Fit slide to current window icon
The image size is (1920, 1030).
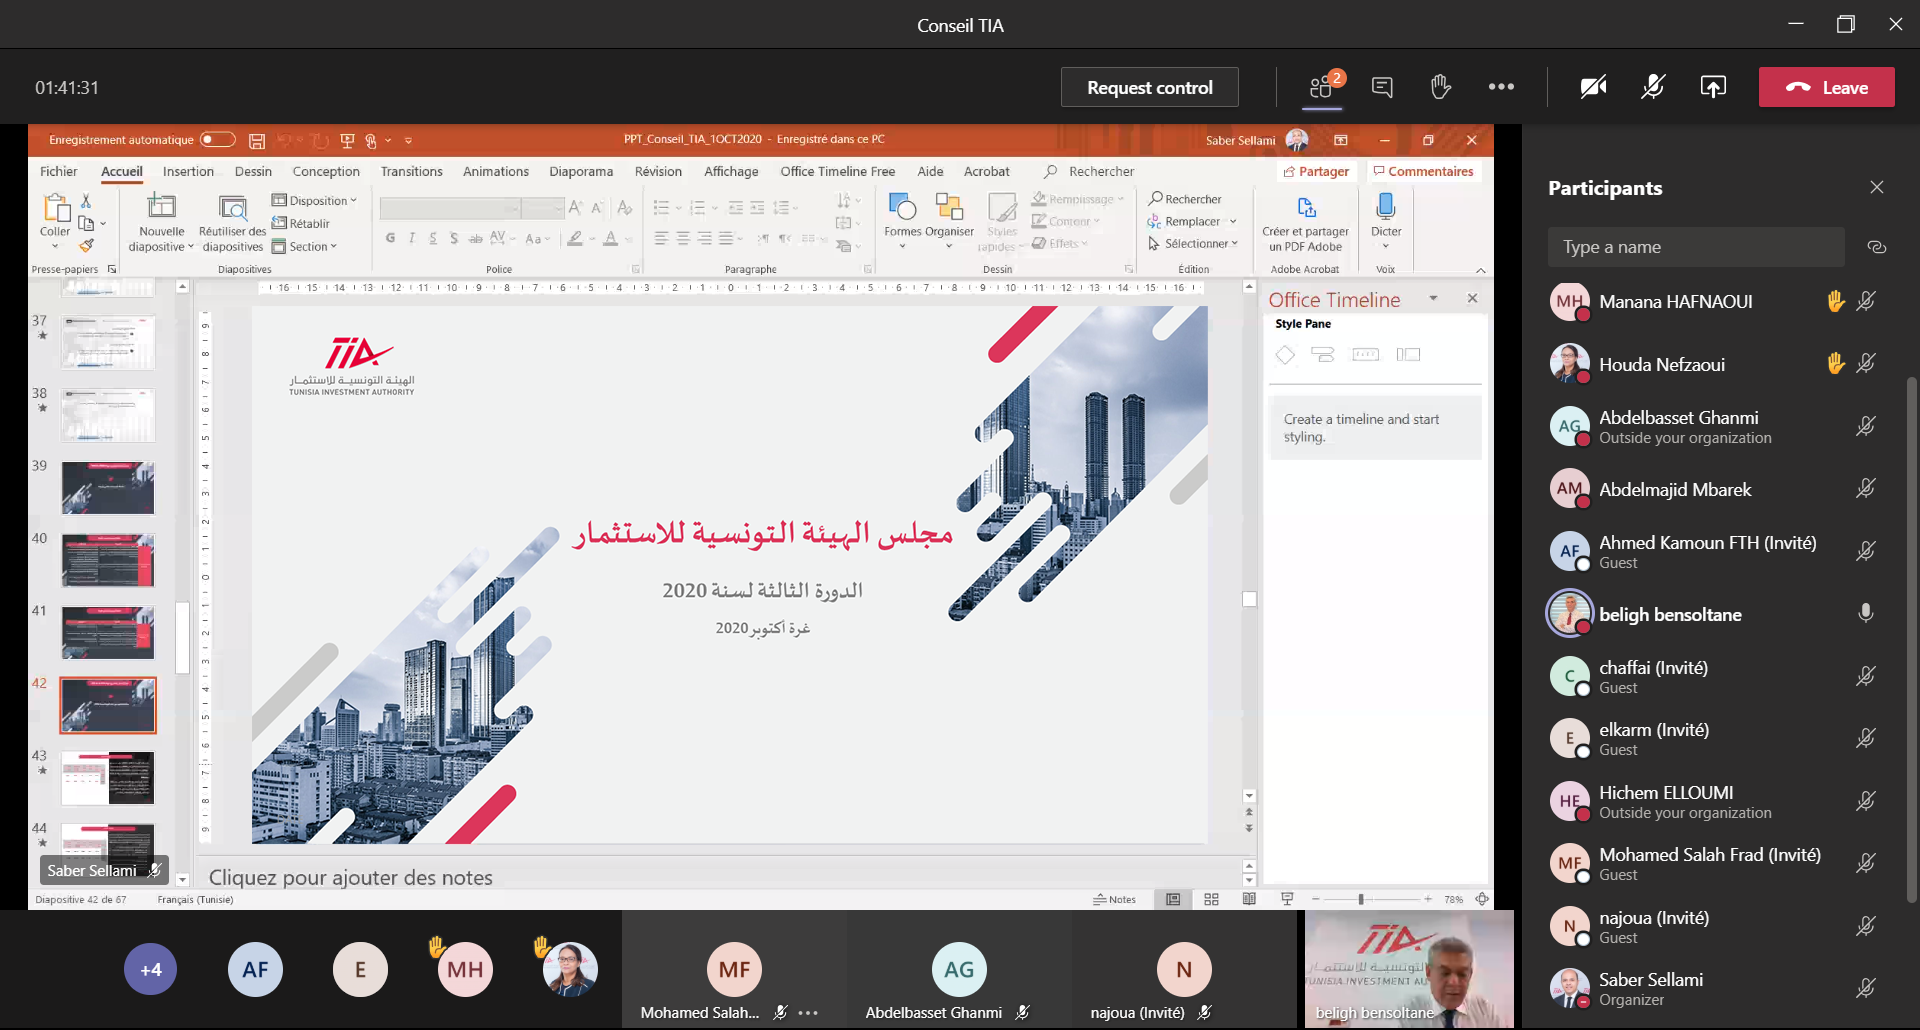(1482, 899)
